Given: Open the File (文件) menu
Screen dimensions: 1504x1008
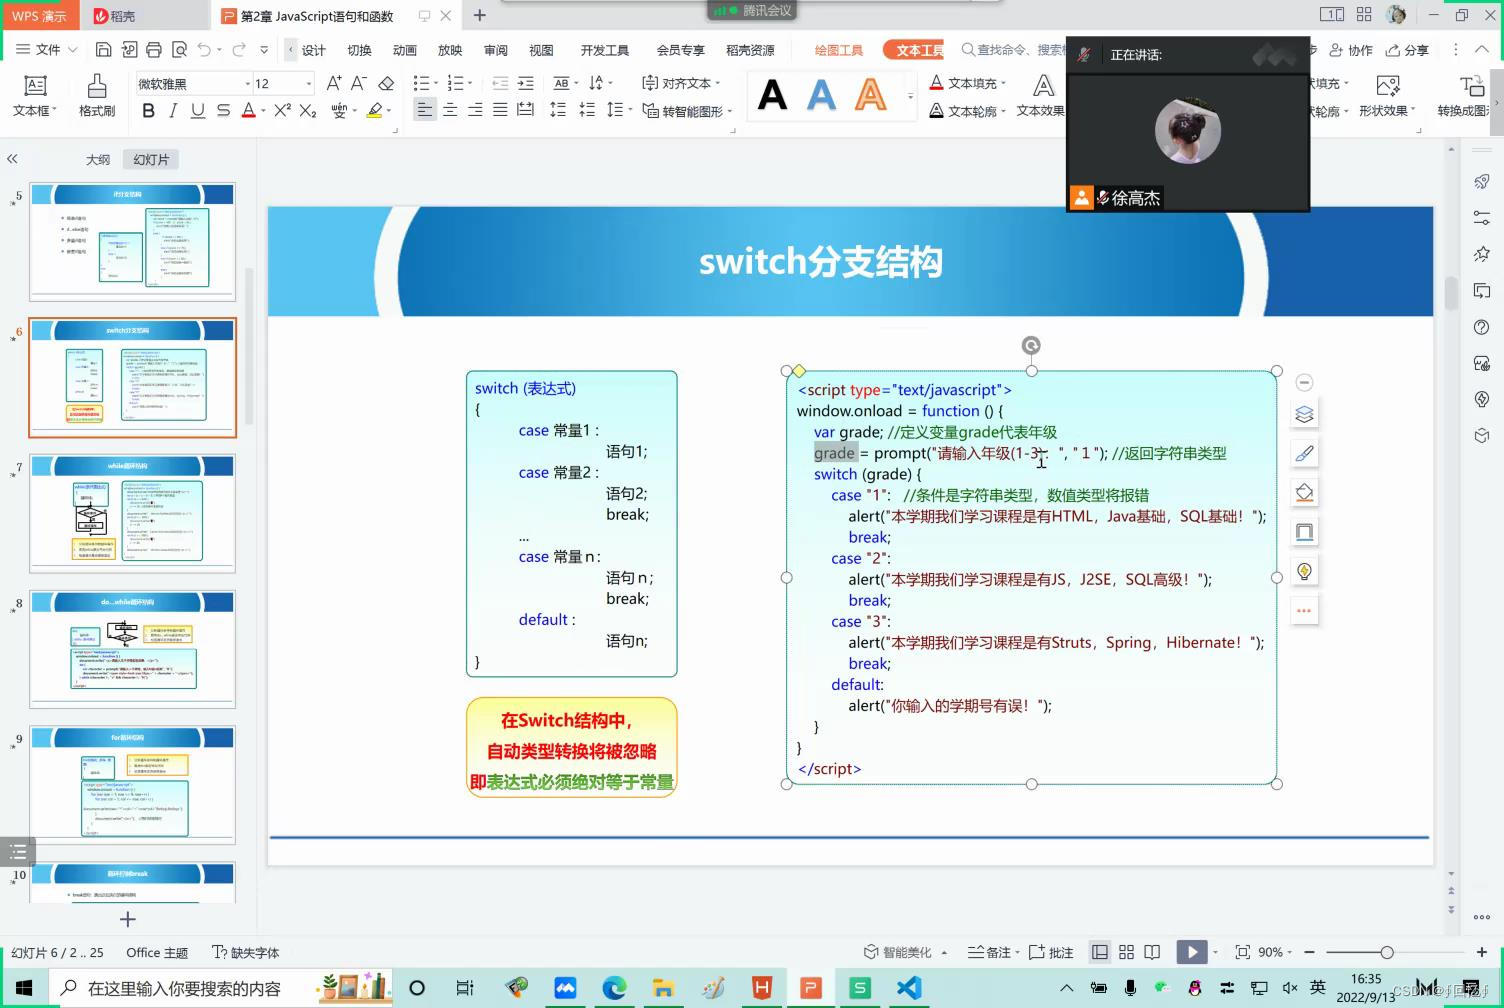Looking at the screenshot, I should tap(47, 49).
